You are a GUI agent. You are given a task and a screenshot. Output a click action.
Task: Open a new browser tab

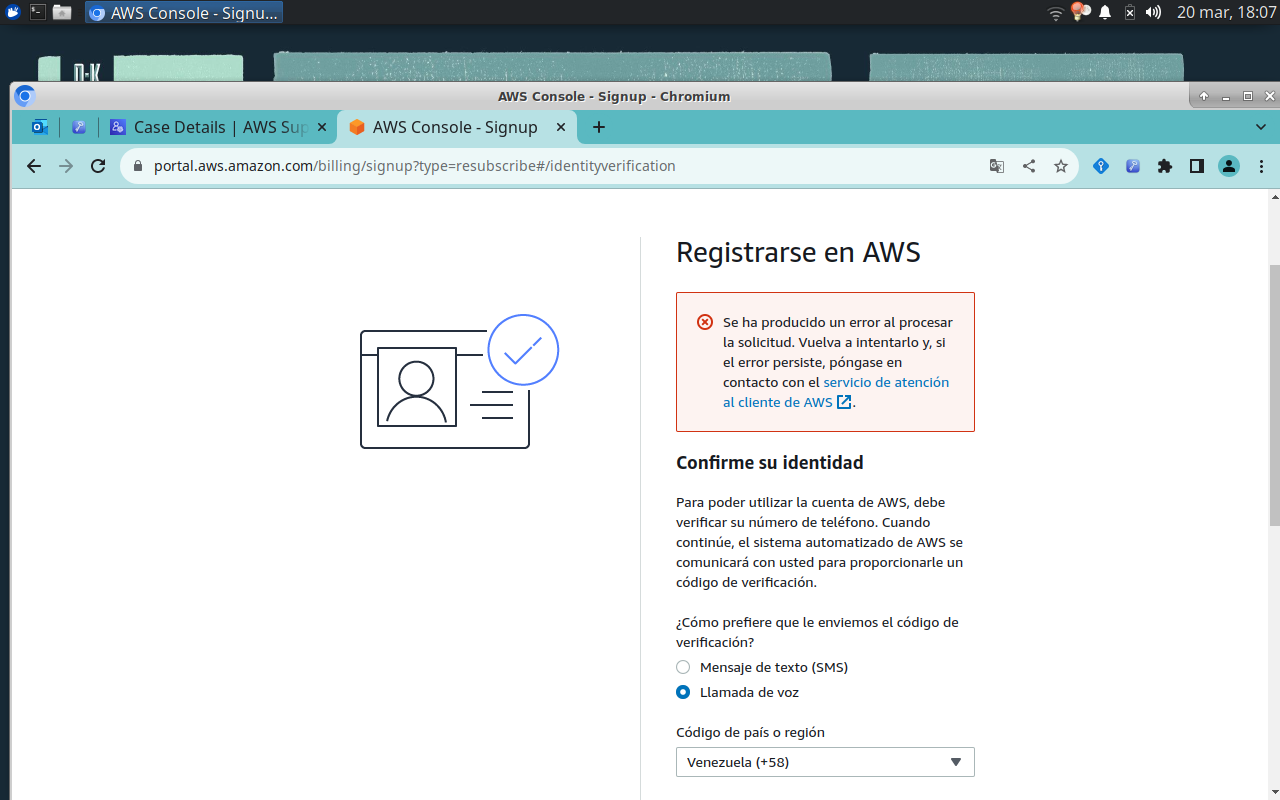(599, 127)
